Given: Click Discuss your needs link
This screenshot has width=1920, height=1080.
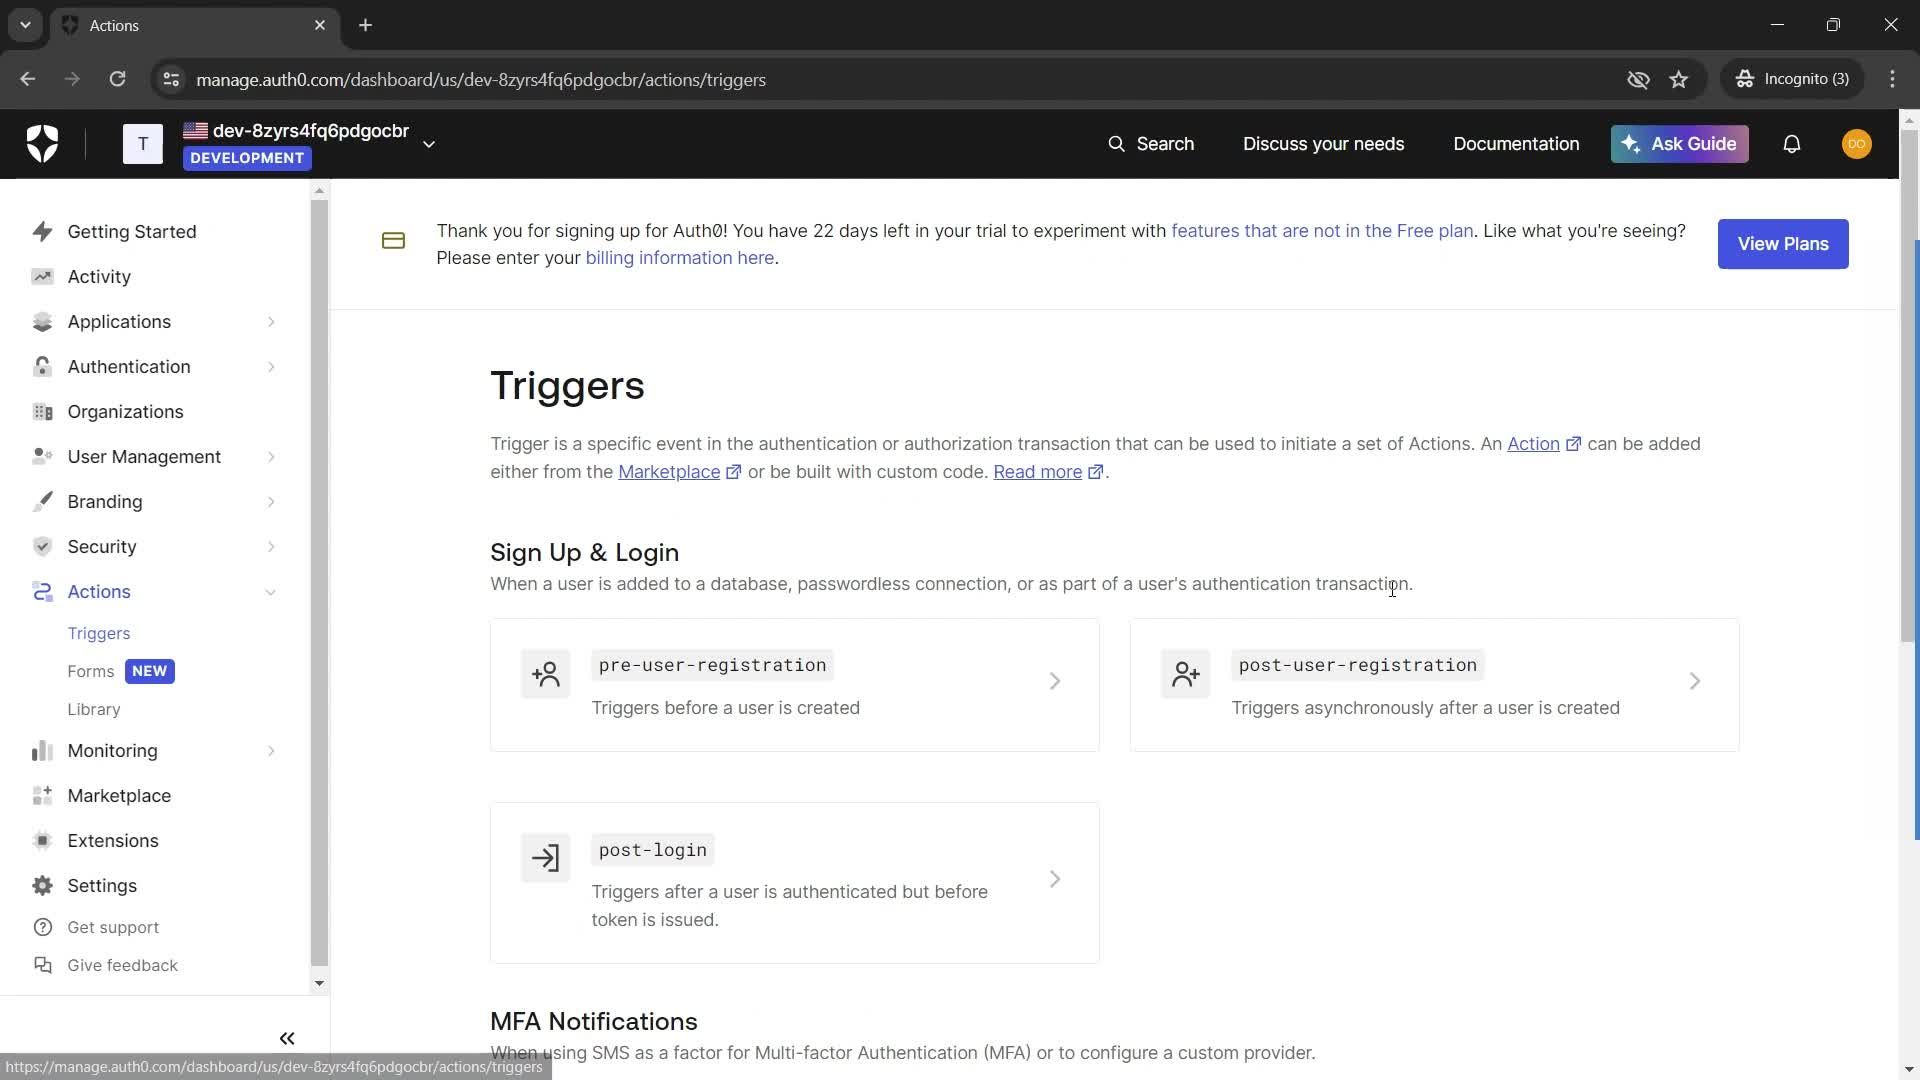Looking at the screenshot, I should [x=1323, y=144].
